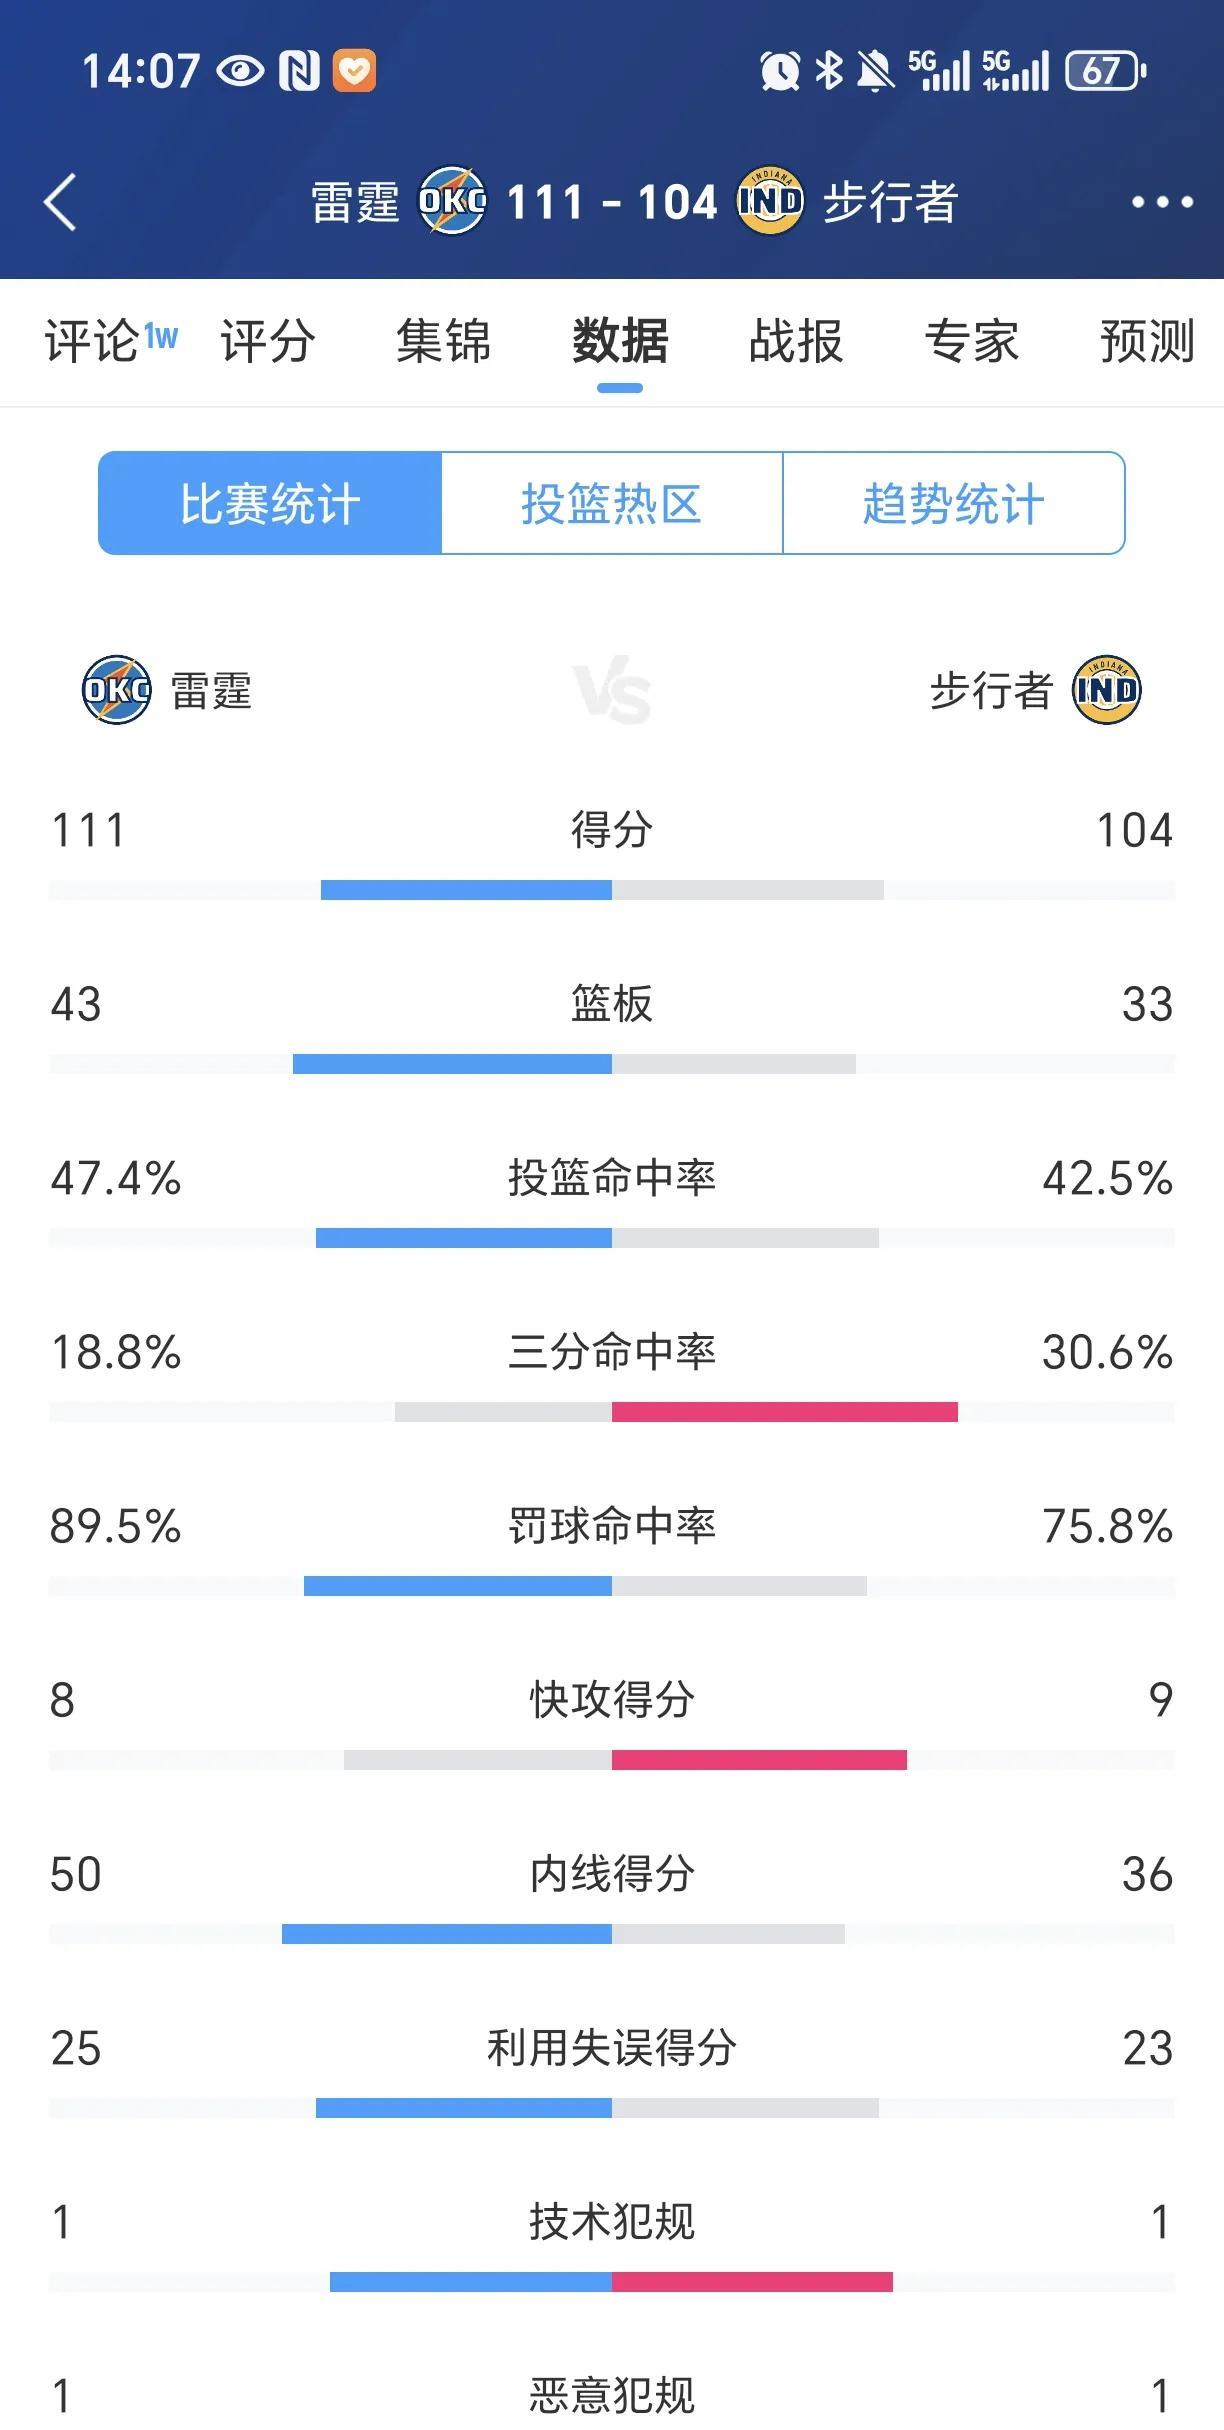Tap the IND team badge beside 步行者
Image resolution: width=1224 pixels, height=2430 pixels.
(x=1106, y=690)
